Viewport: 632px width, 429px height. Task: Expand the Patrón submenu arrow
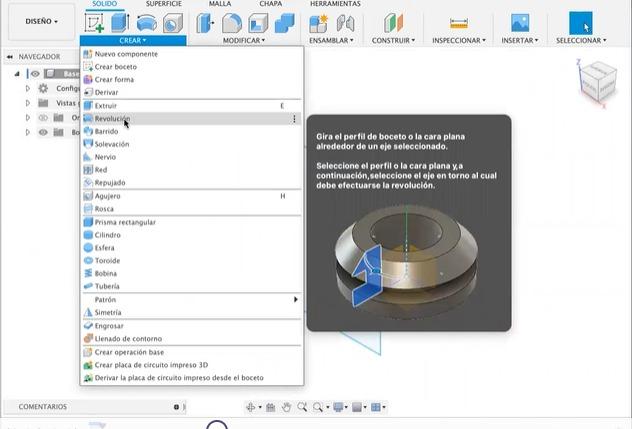(x=295, y=300)
